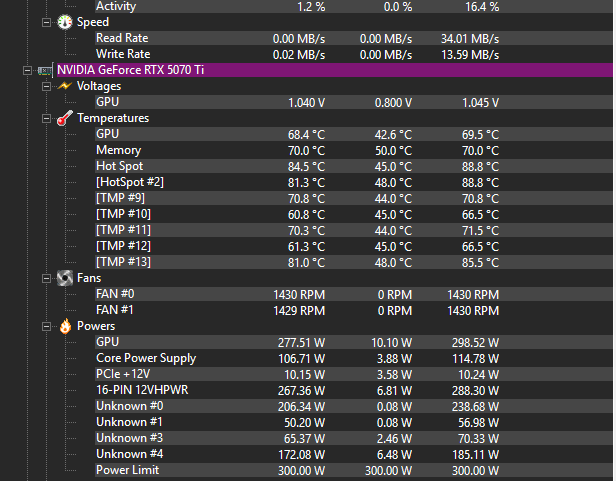Screen dimensions: 616x481
Task: Select the Powers tree label
Action: click(x=96, y=326)
